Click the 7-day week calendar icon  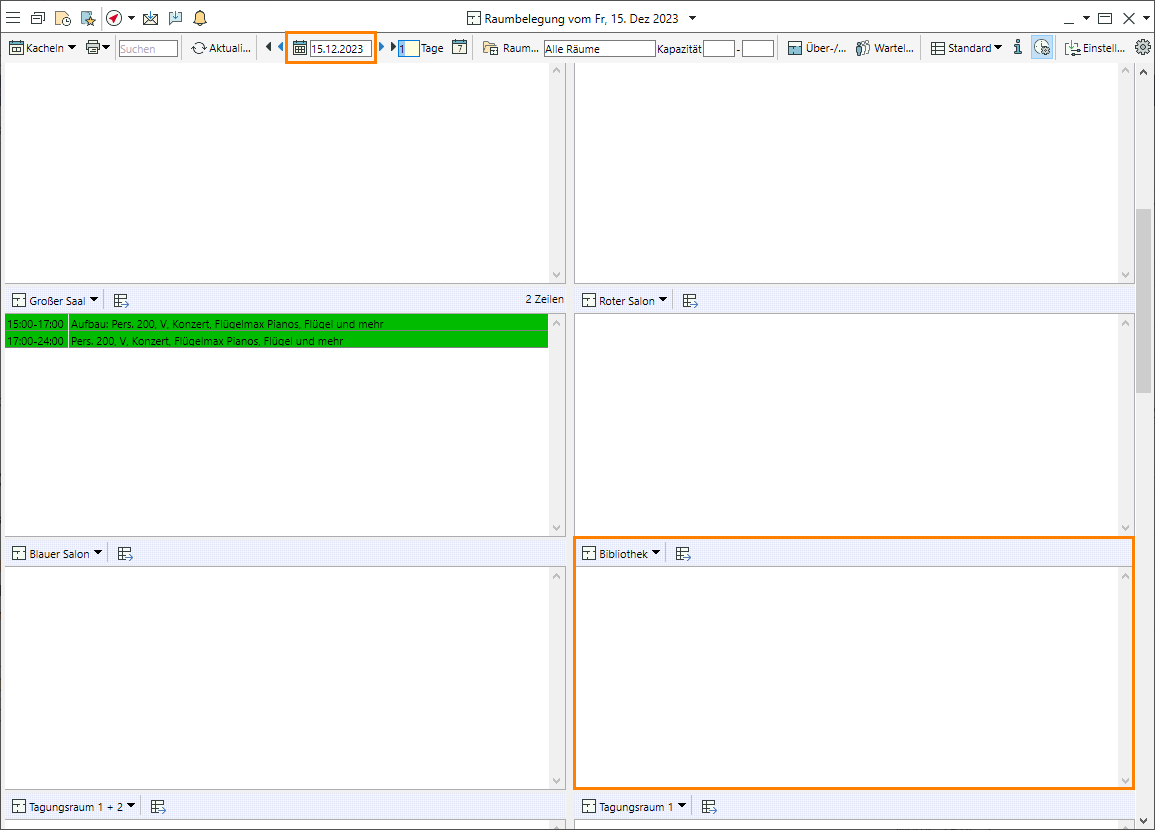459,47
